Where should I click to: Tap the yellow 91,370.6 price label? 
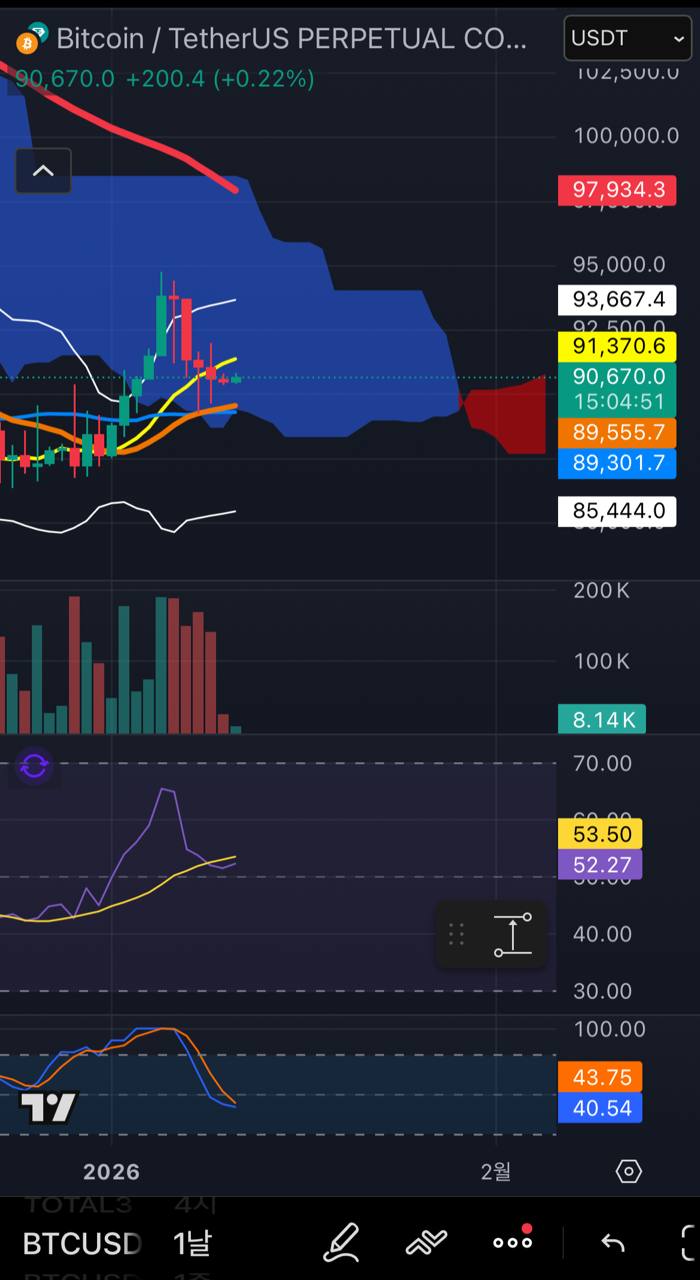pyautogui.click(x=616, y=346)
